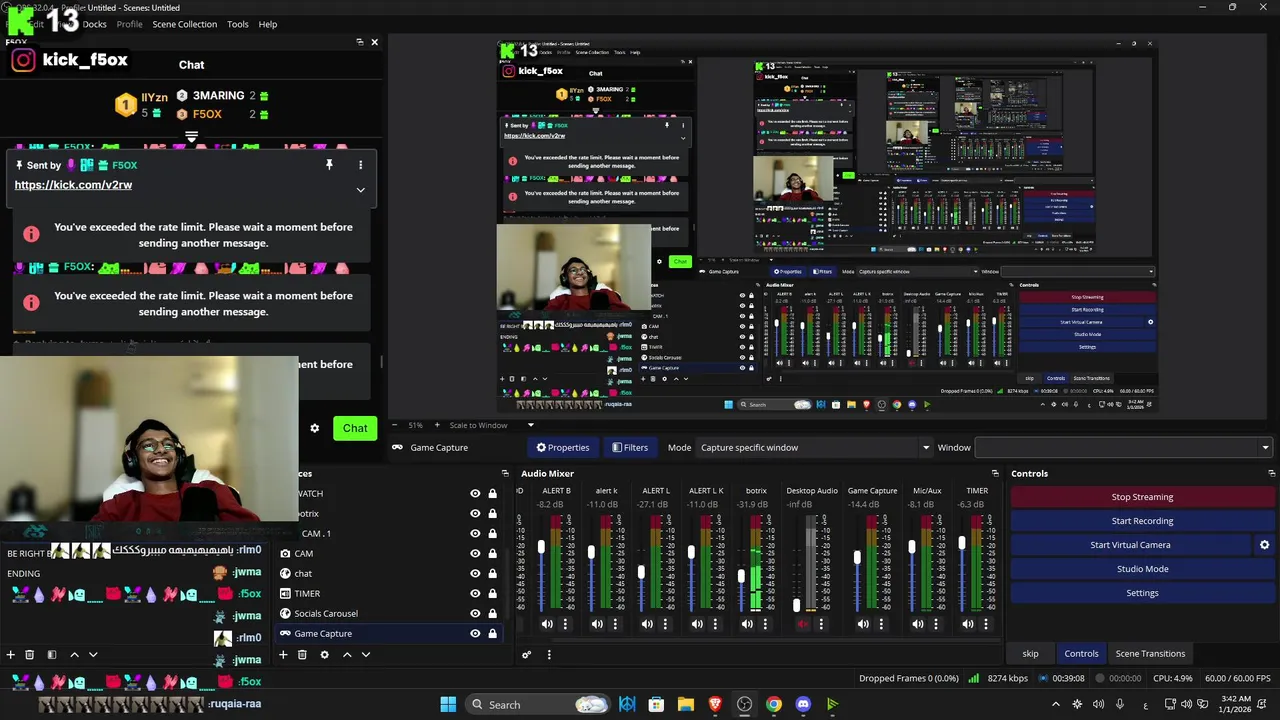Open the Docks menu

[94, 24]
